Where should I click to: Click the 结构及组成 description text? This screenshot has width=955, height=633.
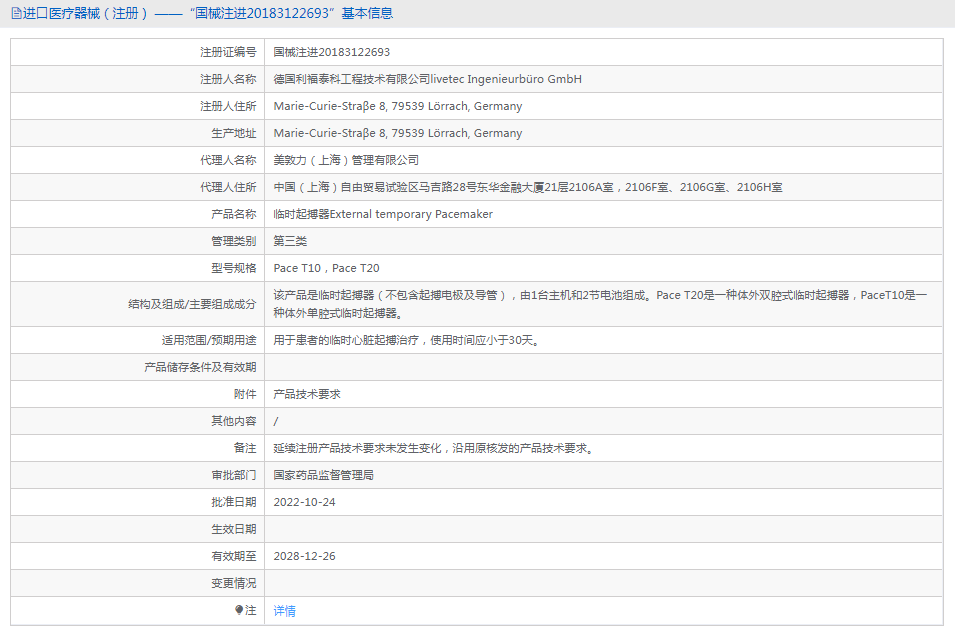[600, 303]
